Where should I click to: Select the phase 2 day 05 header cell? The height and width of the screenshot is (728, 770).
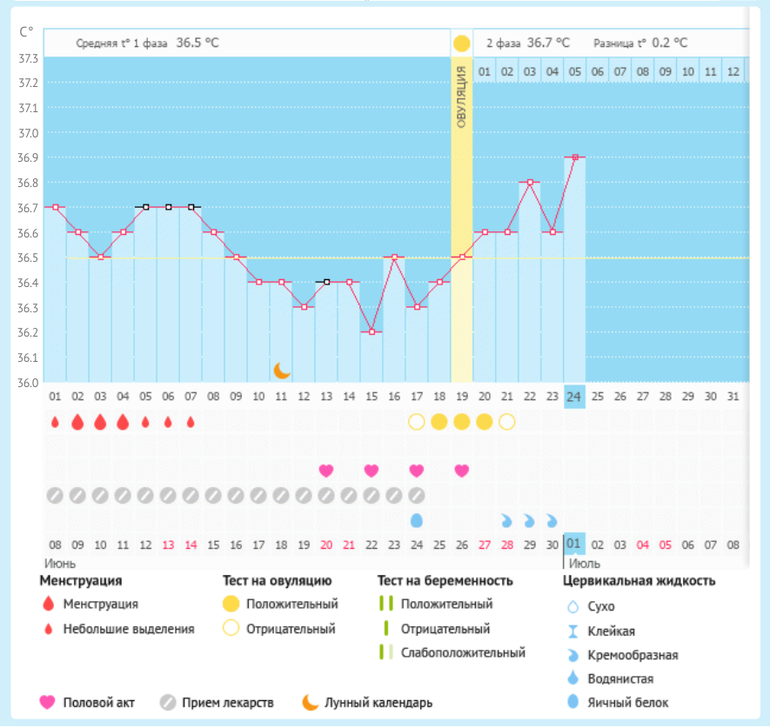click(575, 72)
